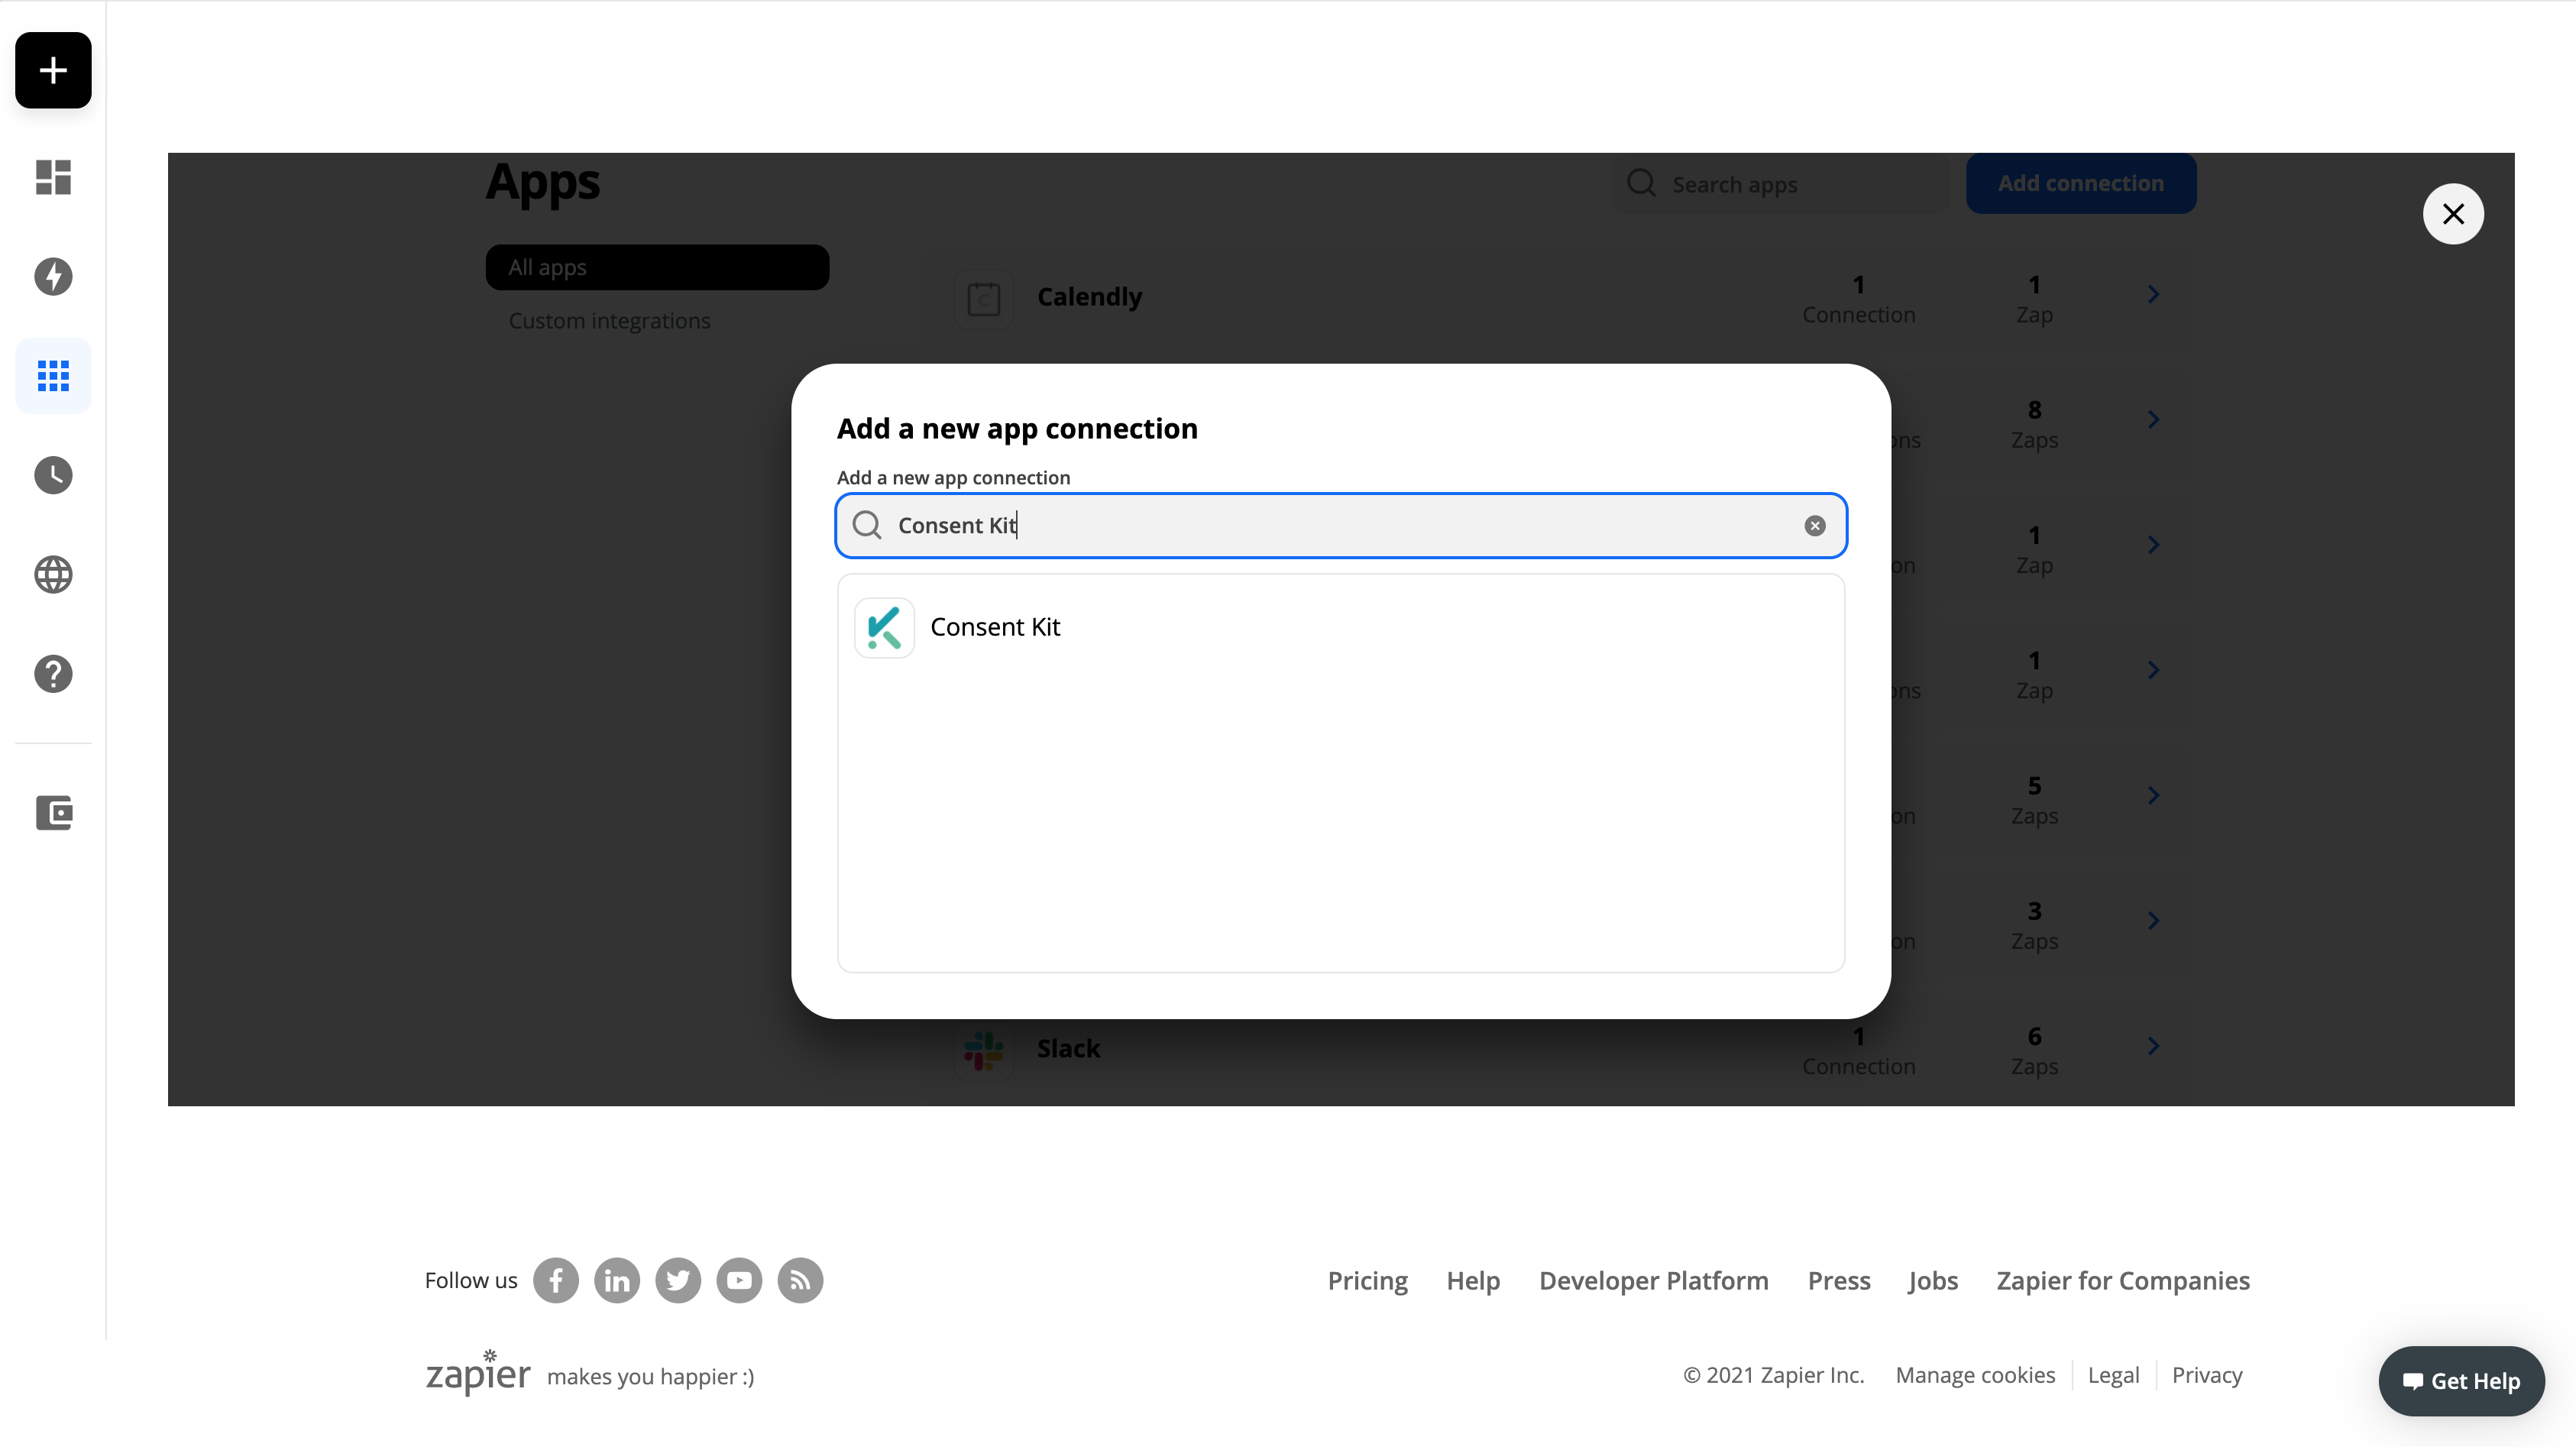This screenshot has height=1447, width=2576.
Task: Open the Apps grid icon in sidebar
Action: coord(52,375)
